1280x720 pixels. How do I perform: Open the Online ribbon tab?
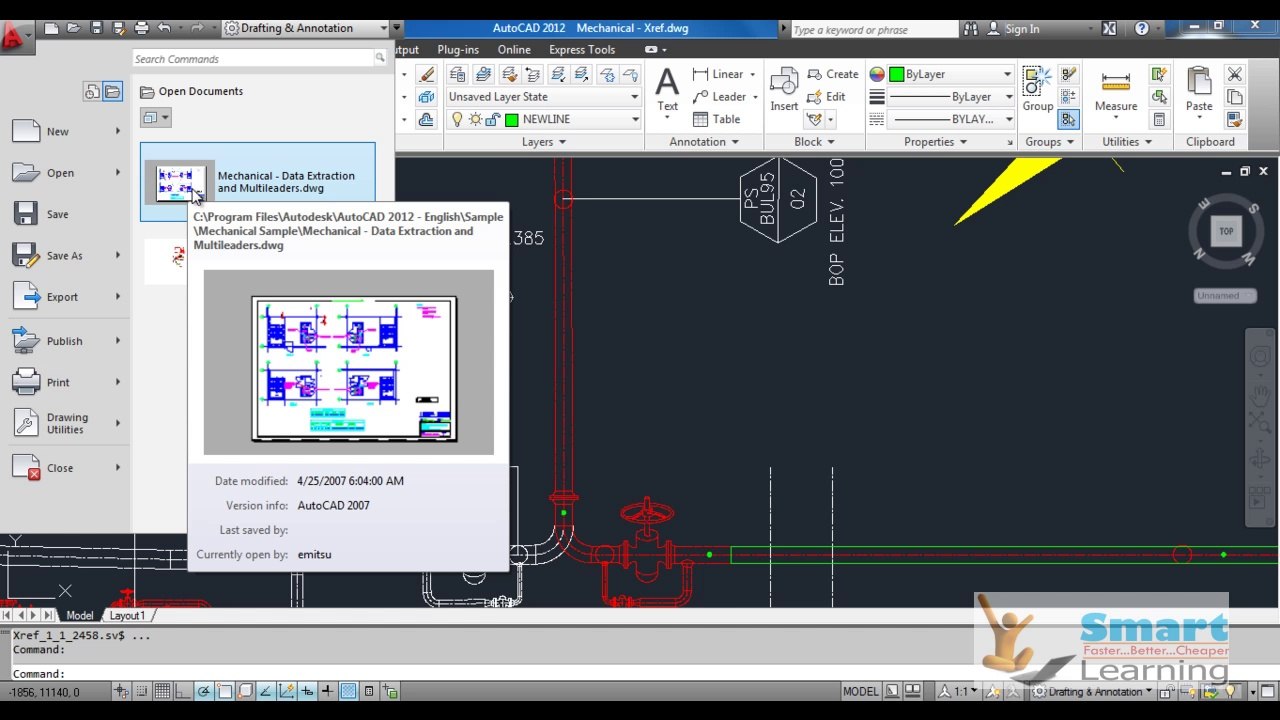coord(514,49)
